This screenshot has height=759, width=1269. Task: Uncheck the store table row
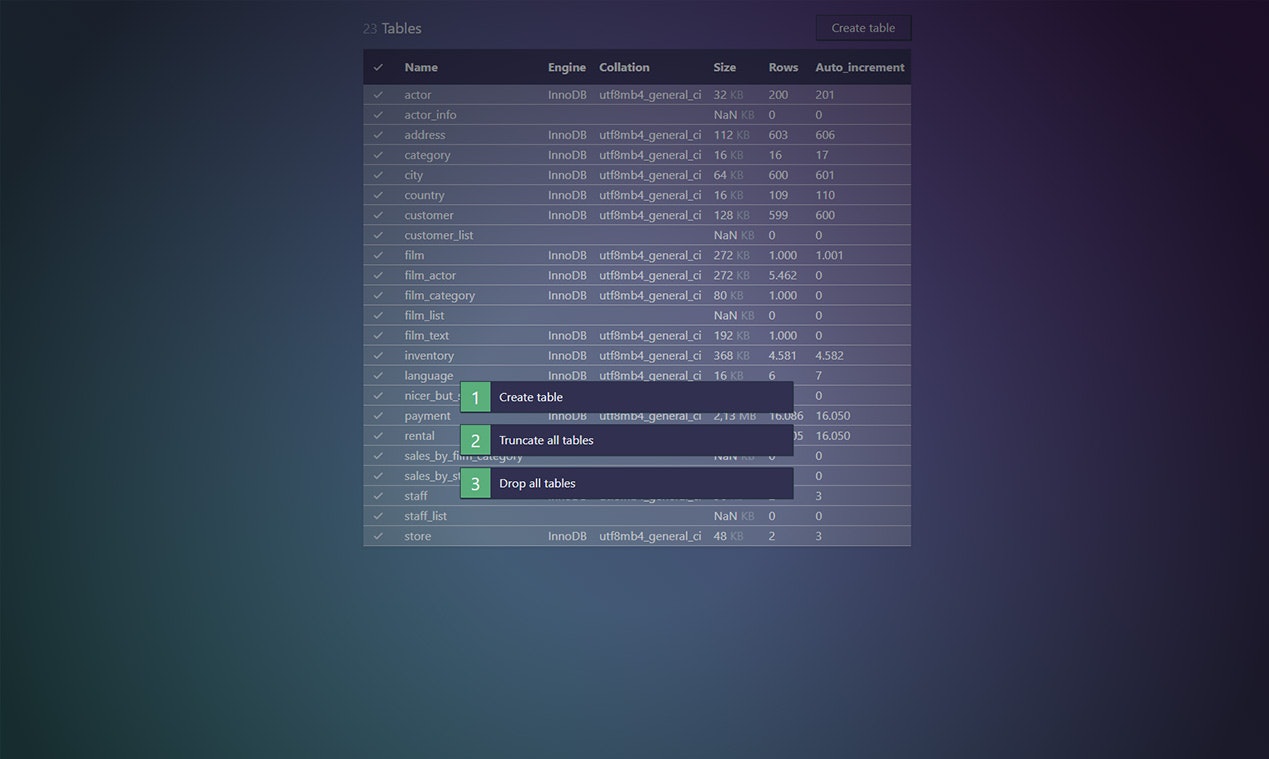pyautogui.click(x=378, y=536)
